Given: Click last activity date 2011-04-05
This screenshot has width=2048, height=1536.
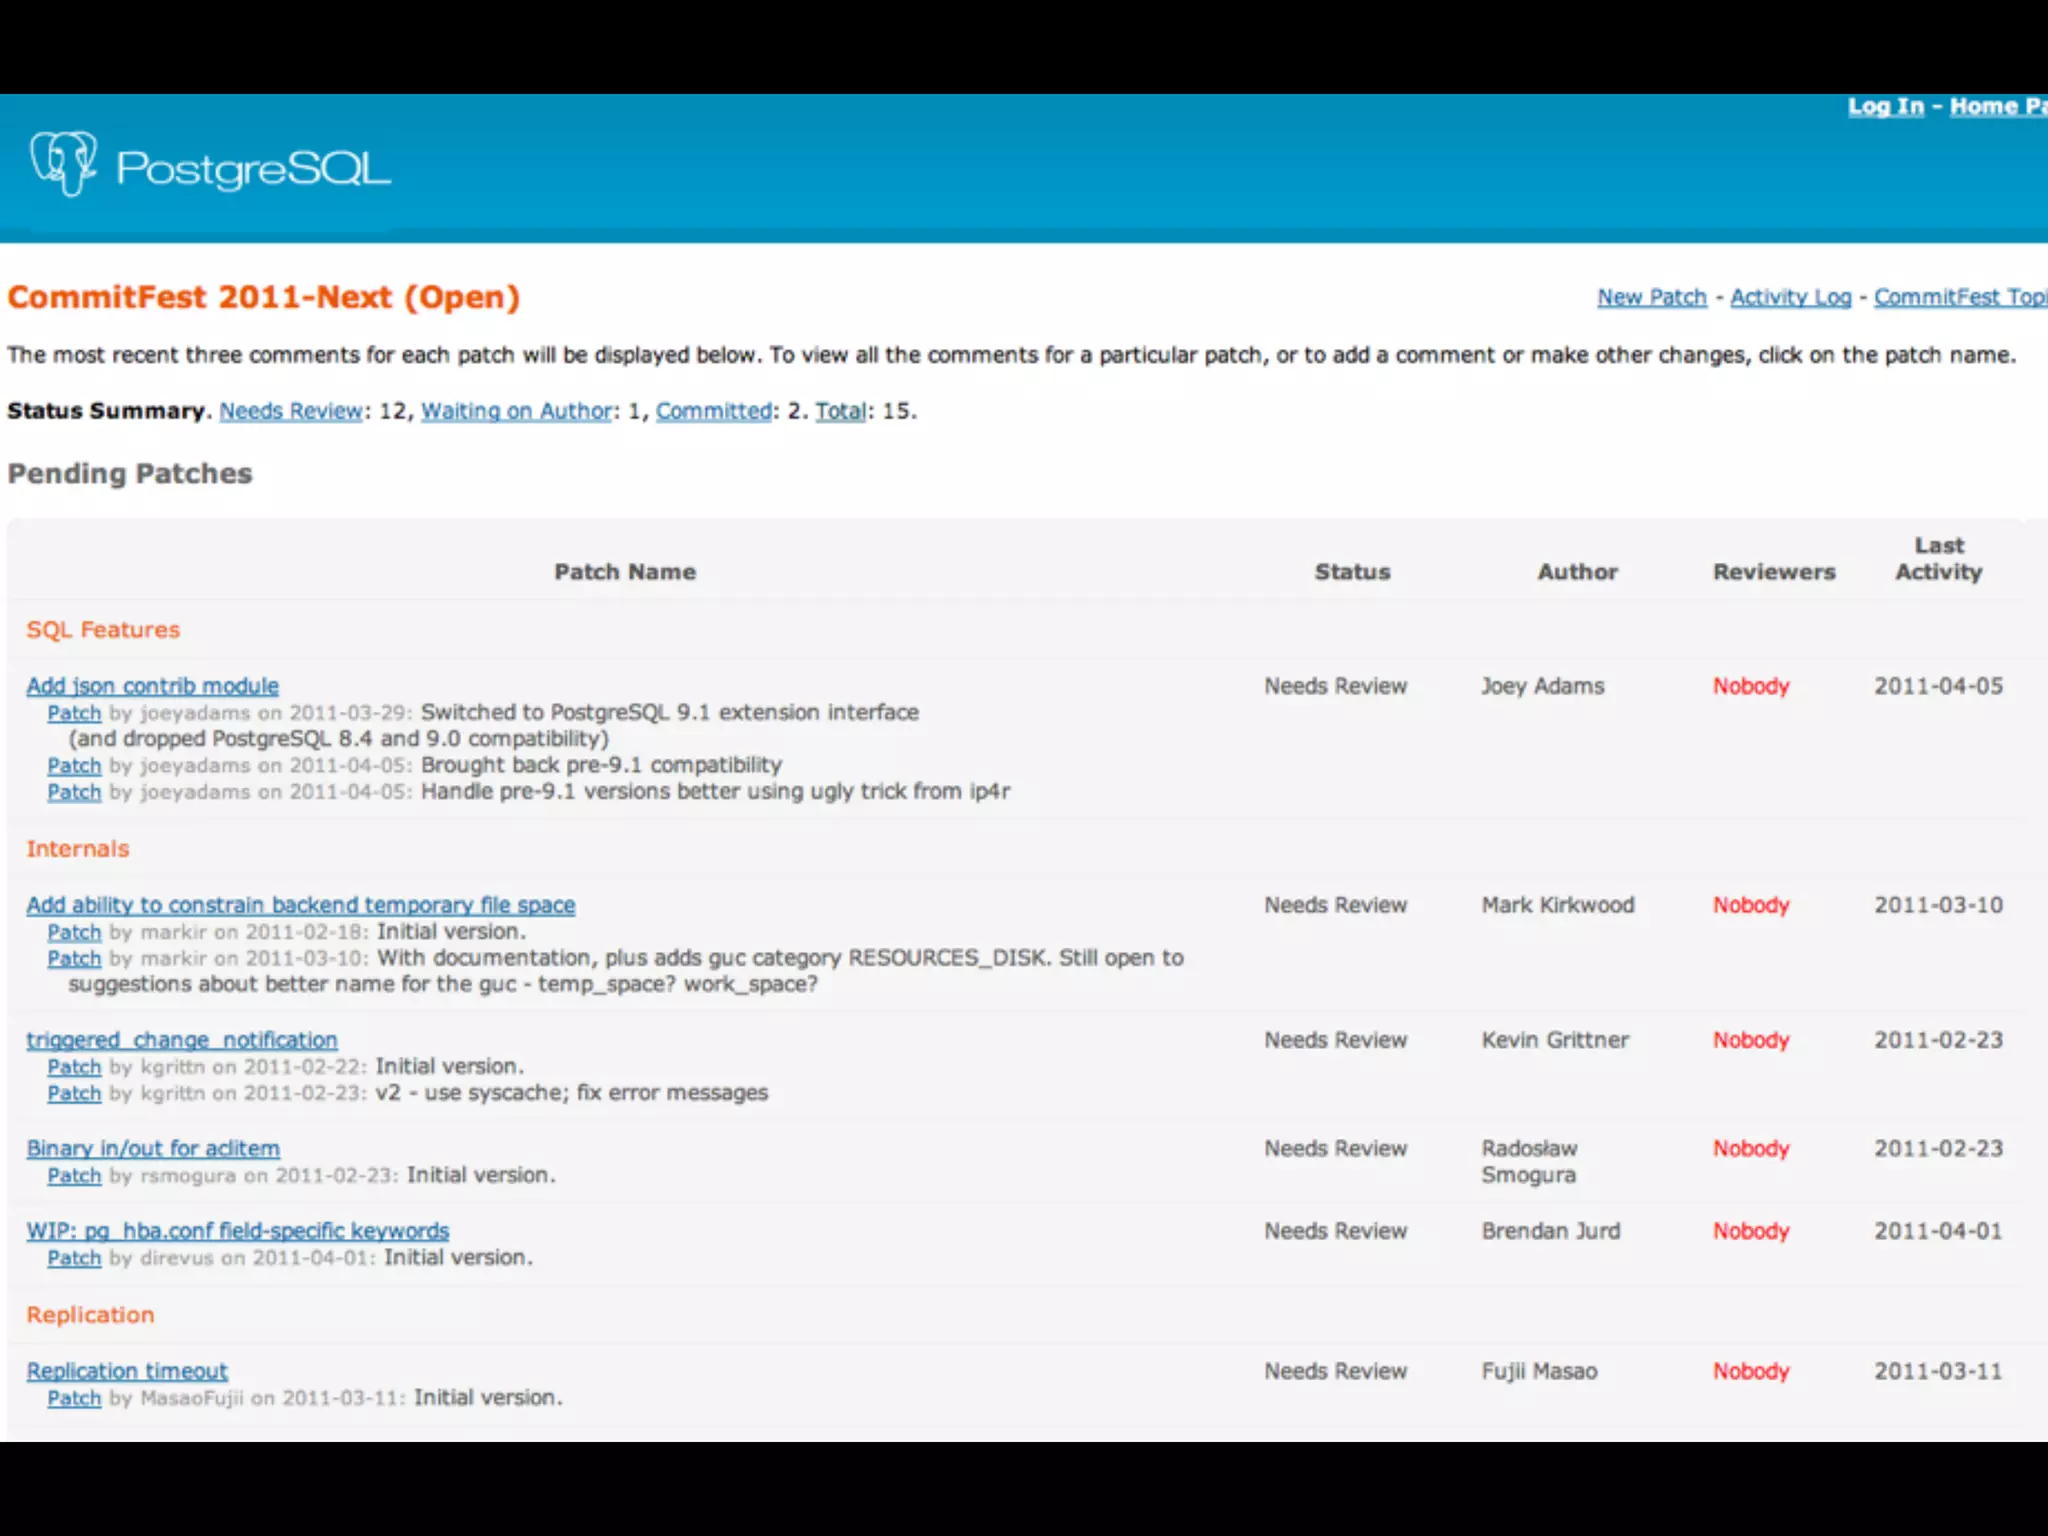Looking at the screenshot, I should (x=1938, y=686).
